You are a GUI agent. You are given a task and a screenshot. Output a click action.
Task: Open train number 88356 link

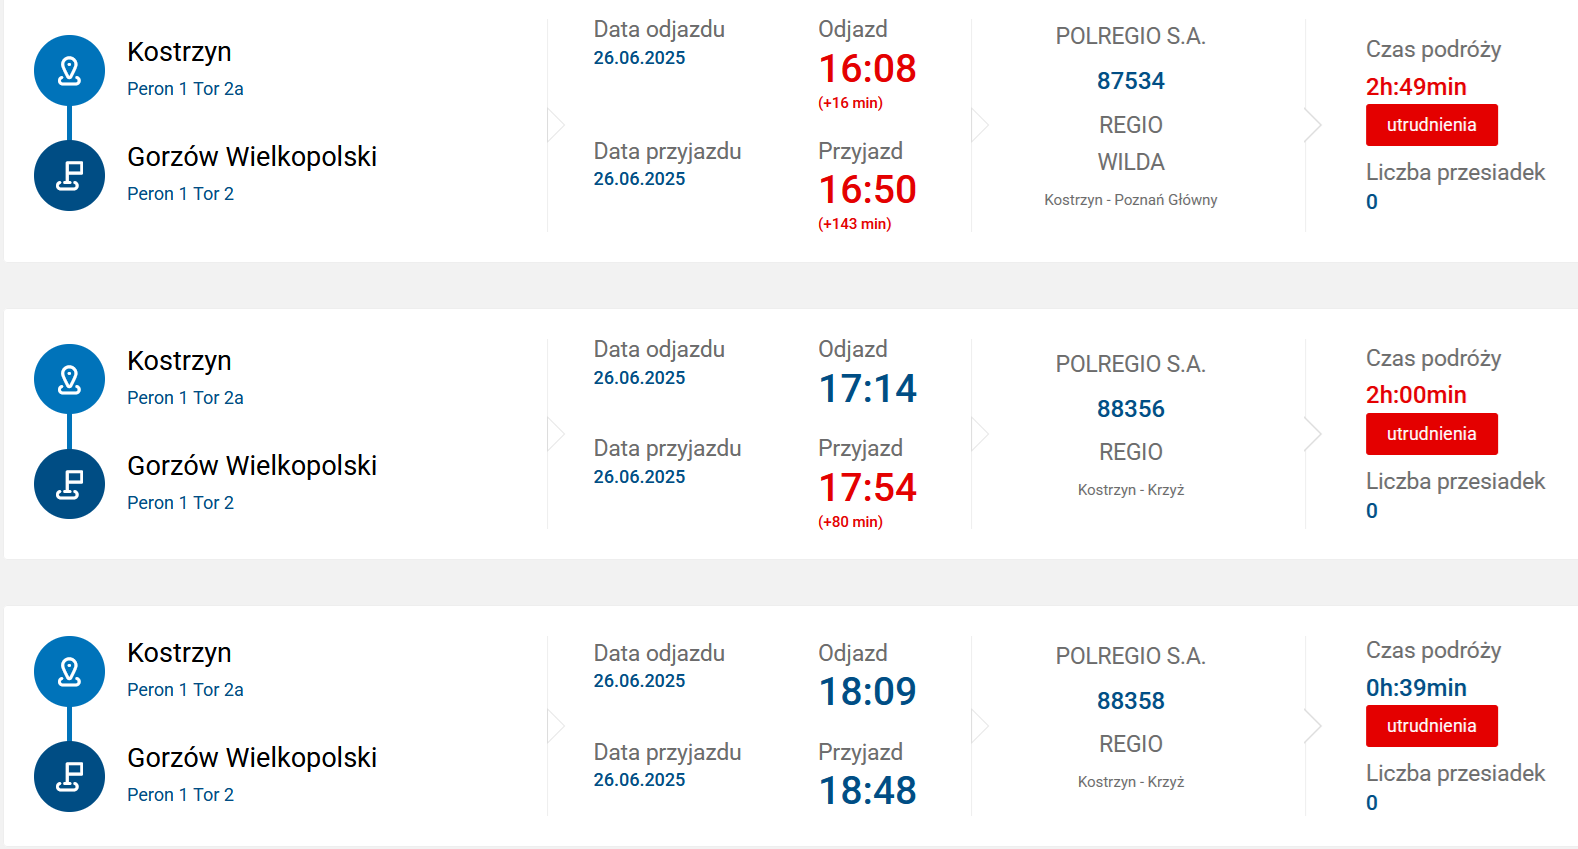click(1130, 409)
